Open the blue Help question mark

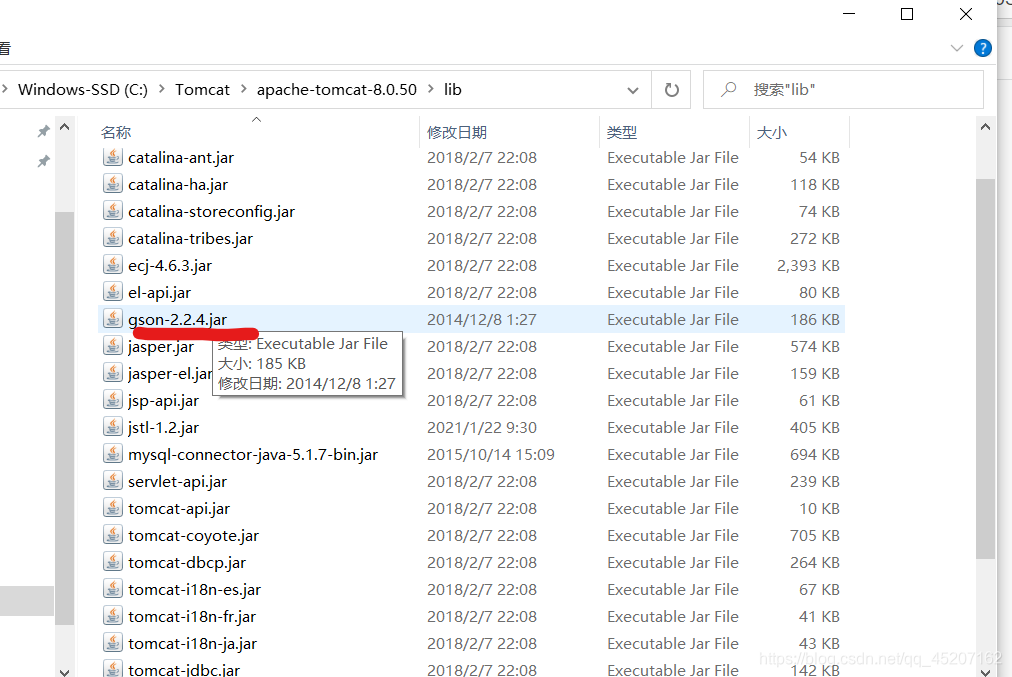pyautogui.click(x=982, y=47)
